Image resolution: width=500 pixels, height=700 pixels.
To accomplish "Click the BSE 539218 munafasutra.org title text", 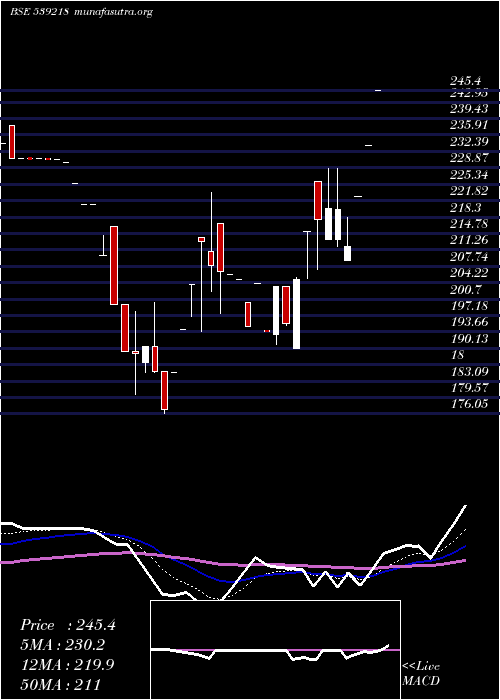I will (81, 12).
